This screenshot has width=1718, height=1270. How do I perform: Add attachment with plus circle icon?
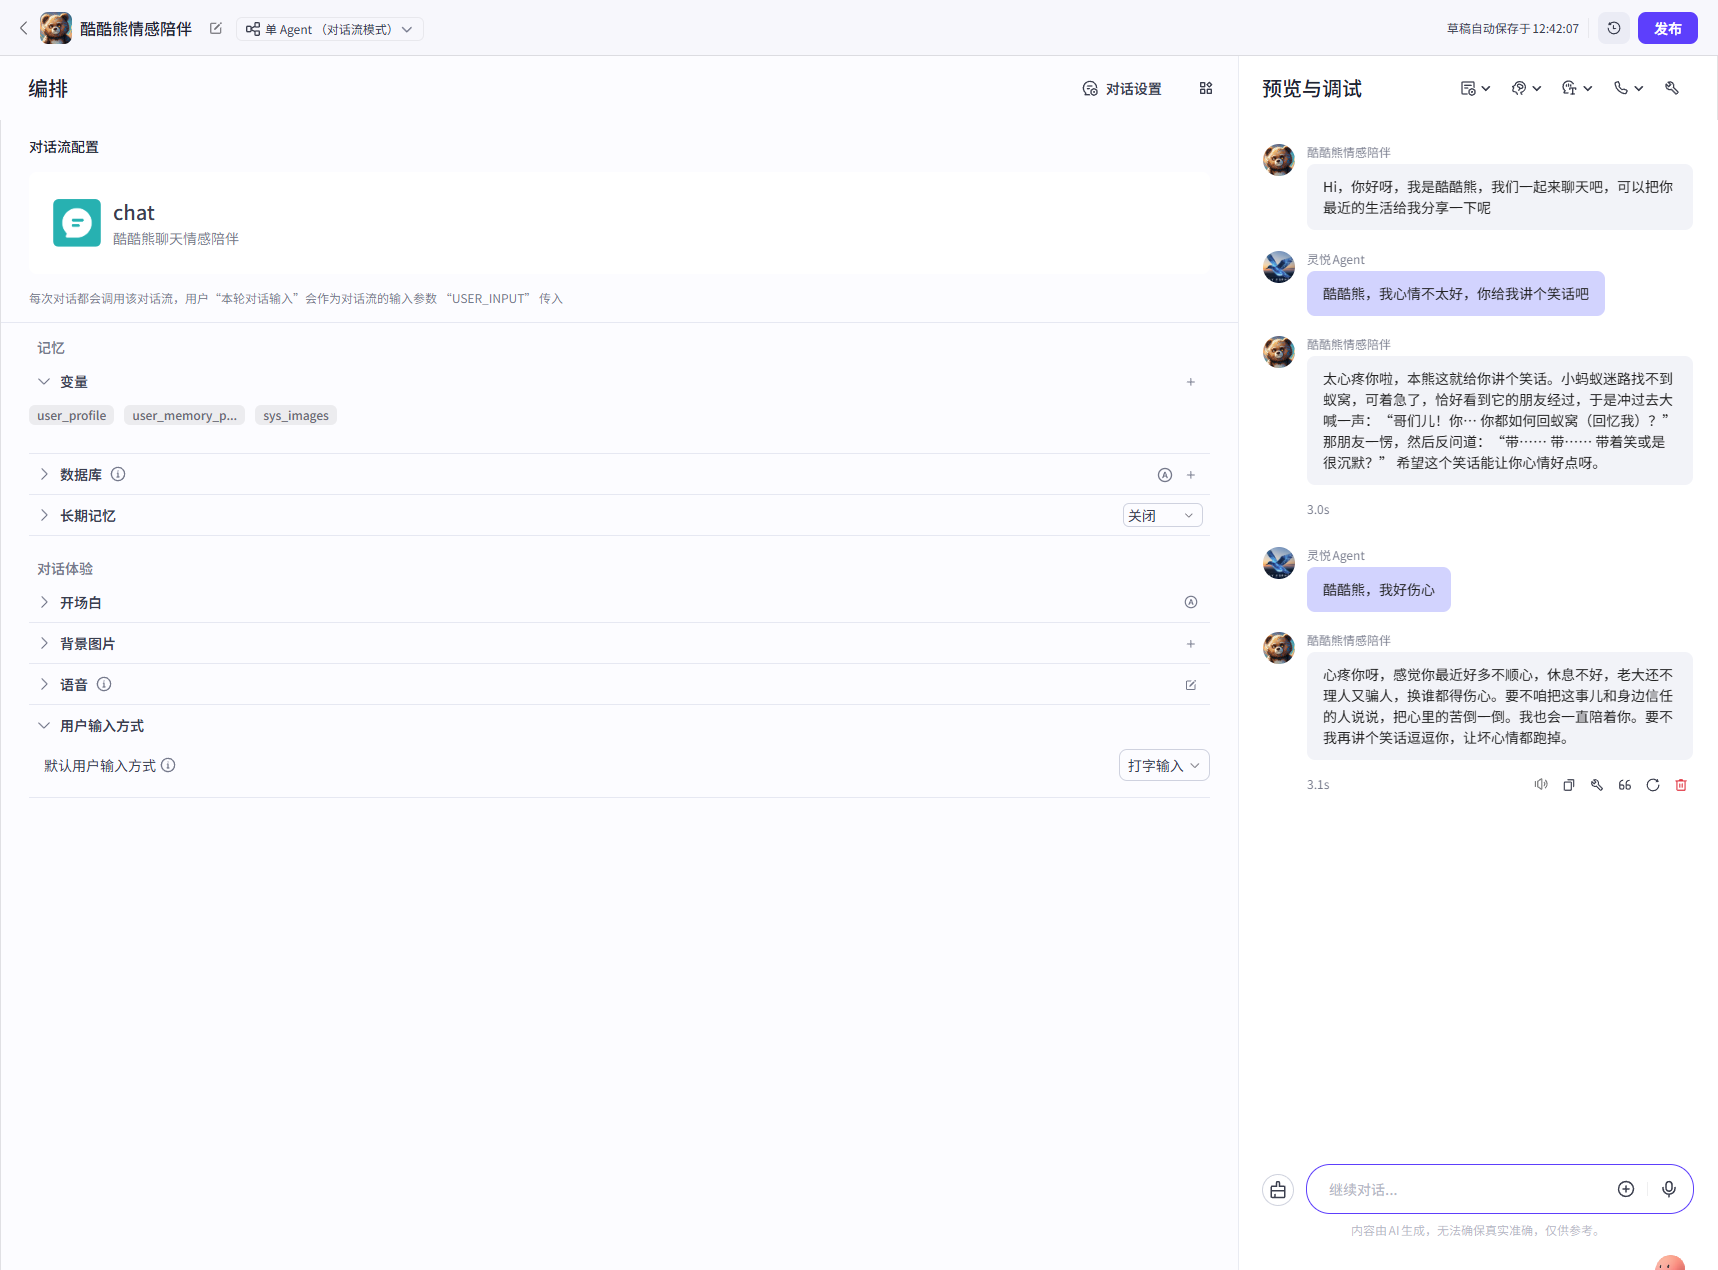(x=1626, y=1189)
